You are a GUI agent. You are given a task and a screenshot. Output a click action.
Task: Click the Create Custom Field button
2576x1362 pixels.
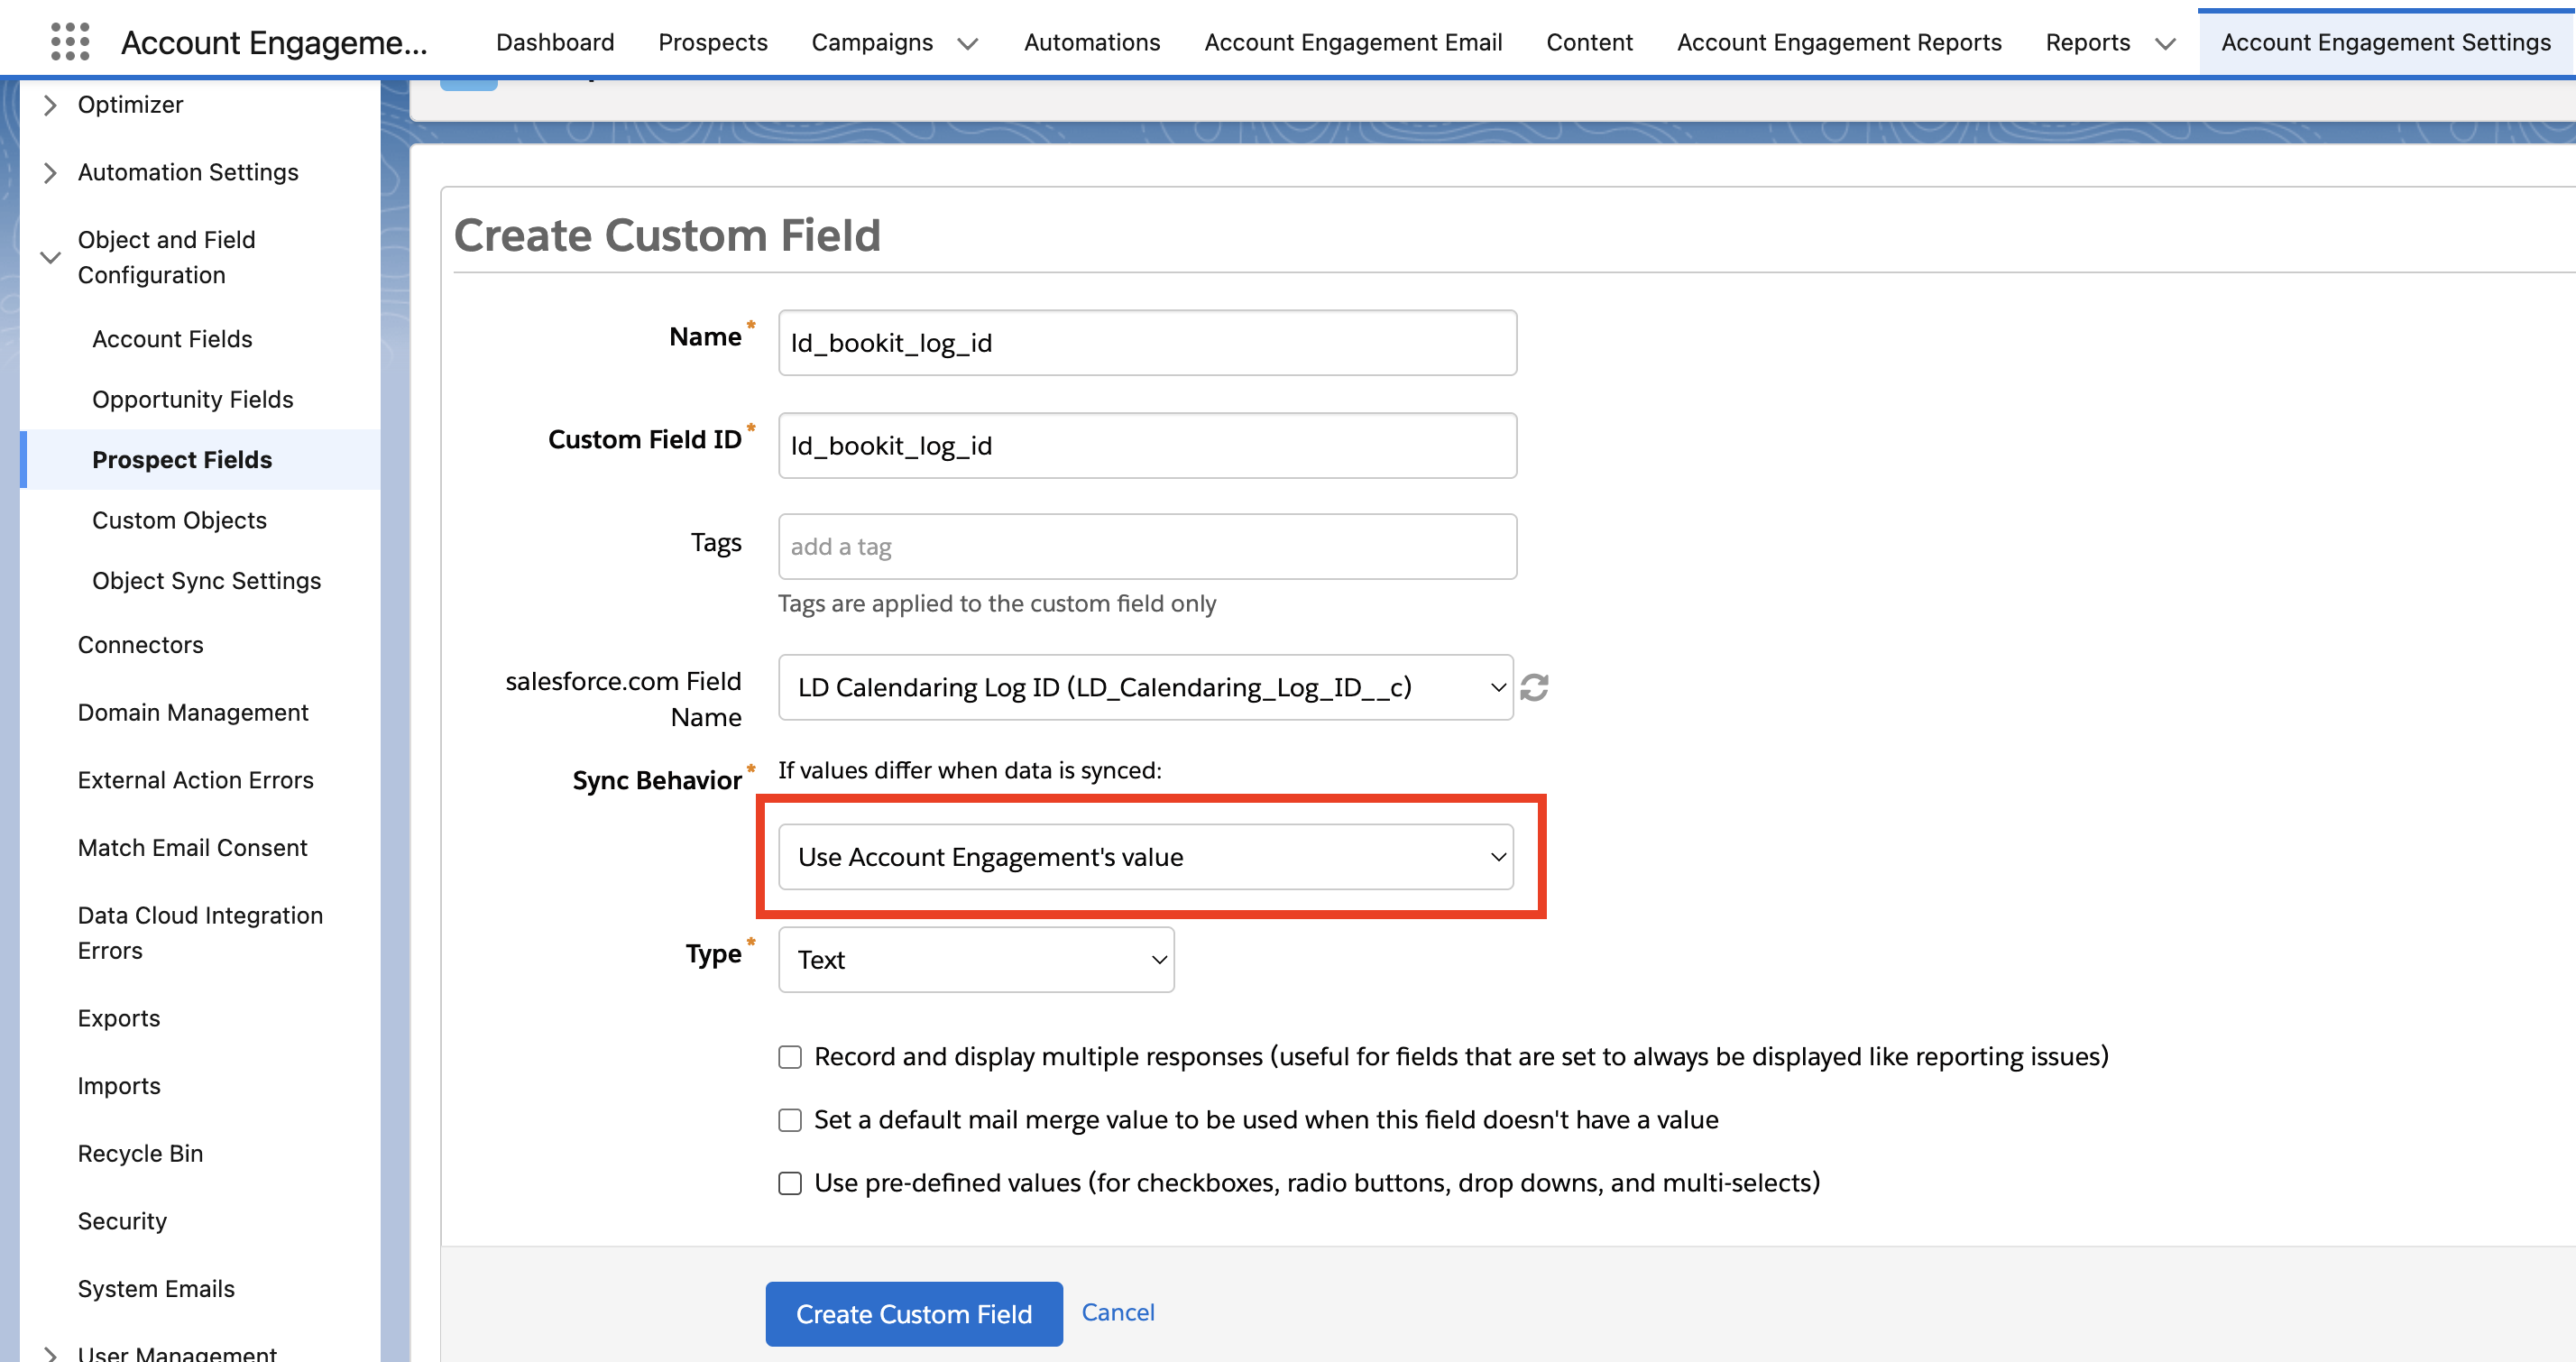pyautogui.click(x=913, y=1313)
